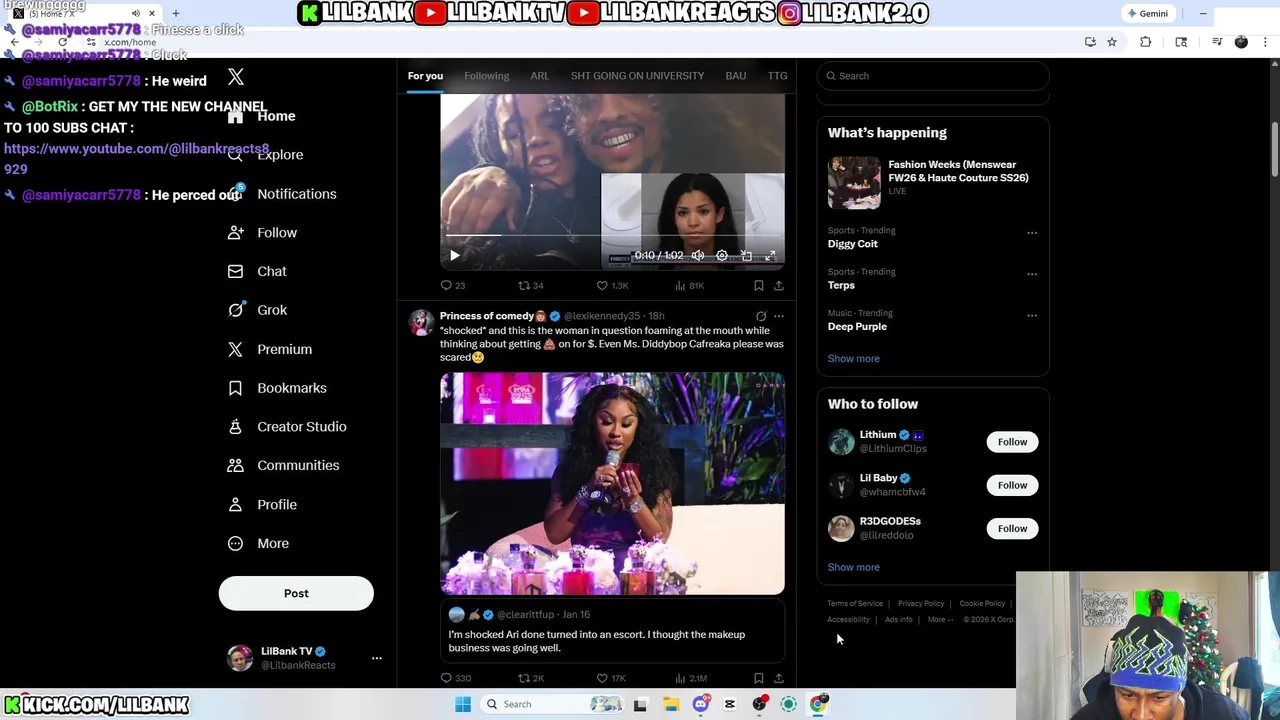Open File Explorer from taskbar
The height and width of the screenshot is (720, 1280).
pos(671,704)
